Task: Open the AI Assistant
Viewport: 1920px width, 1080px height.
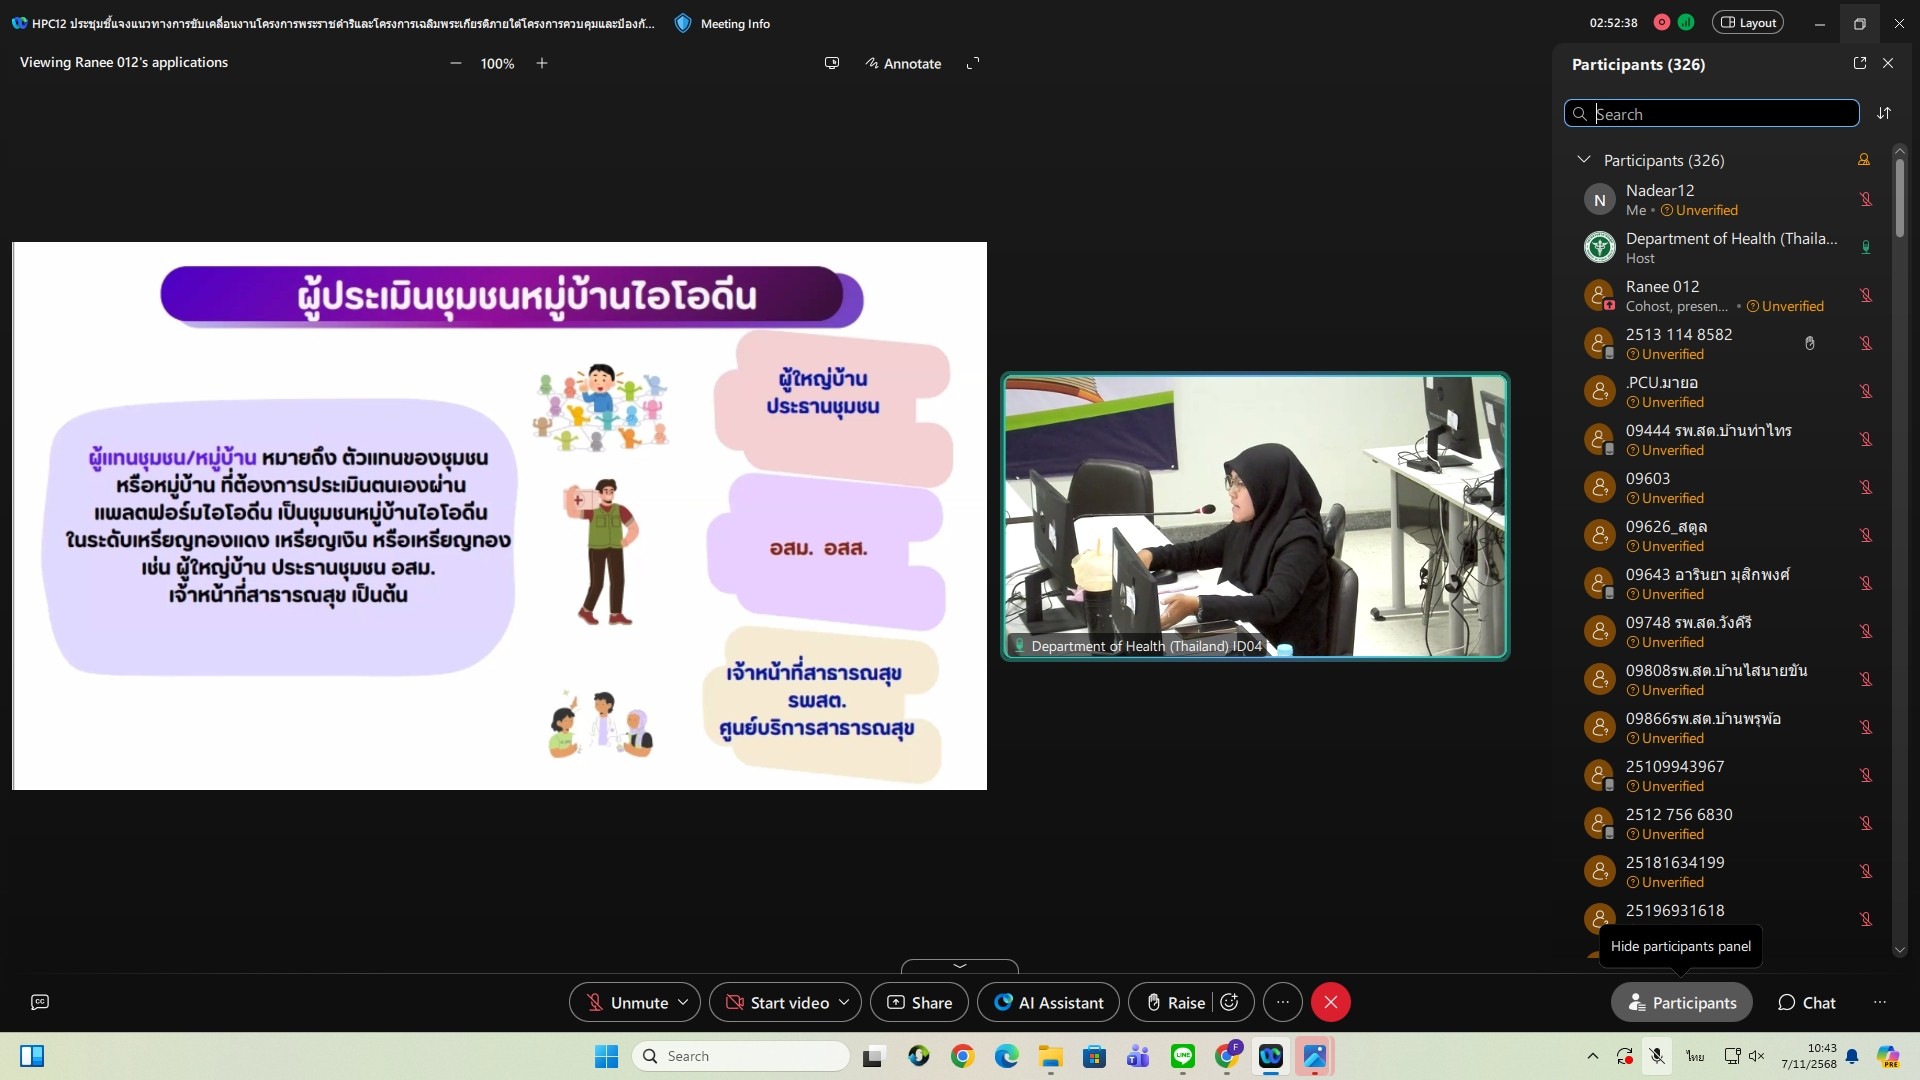Action: [x=1049, y=1002]
